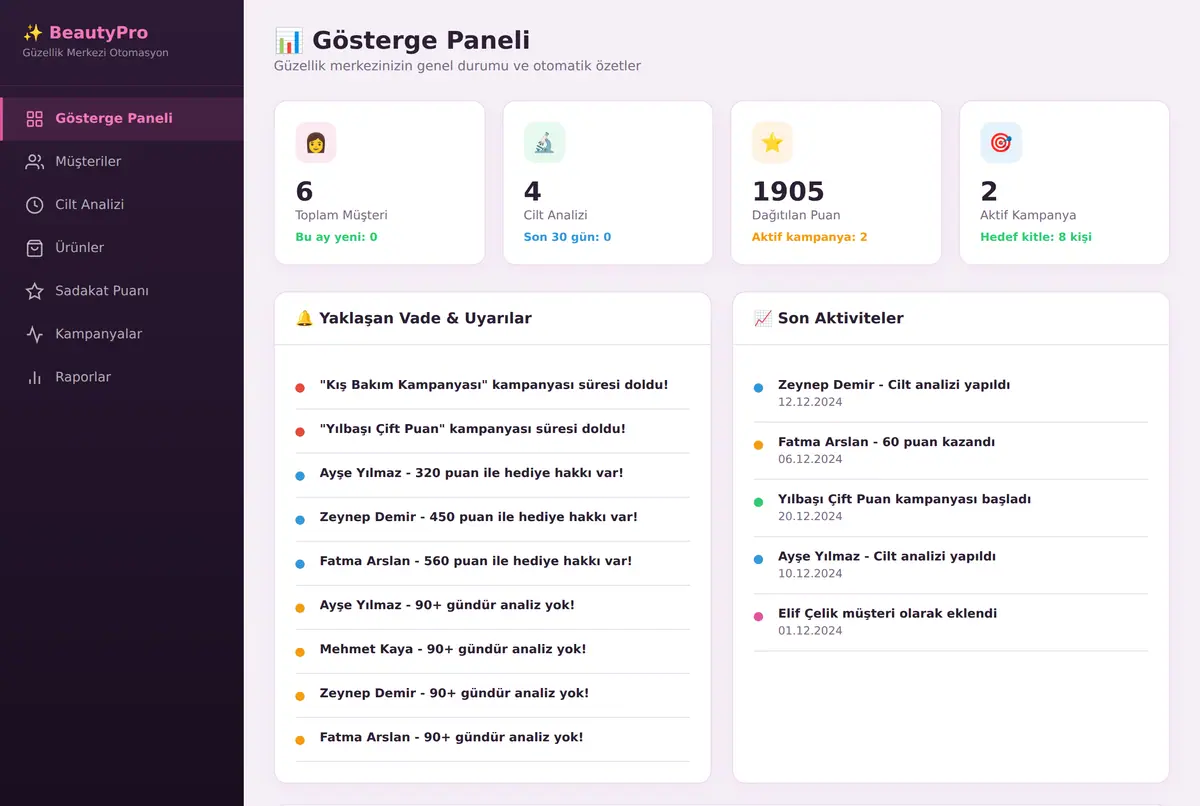Click Ayşe Yılmaz 320 puan gift alert
This screenshot has height=806, width=1200.
493,475
